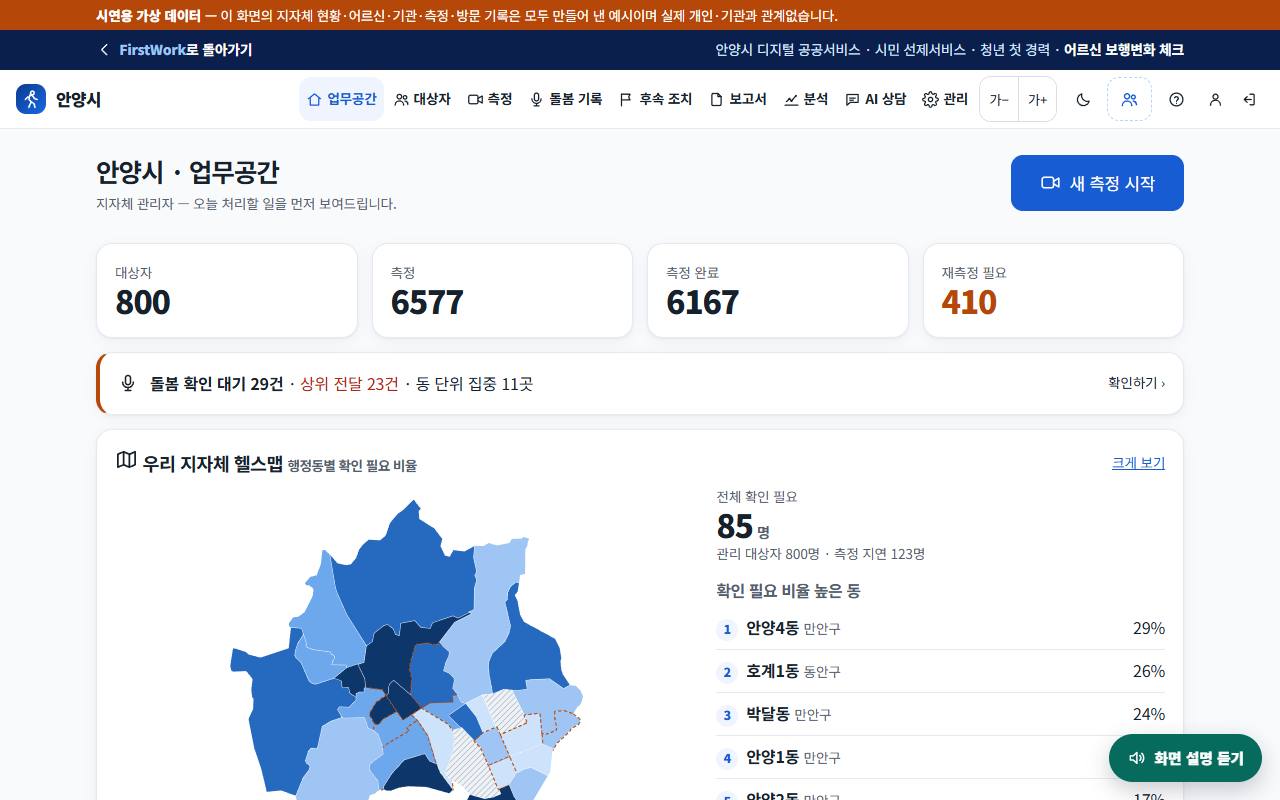Click the 안양시 walking-person logo icon
This screenshot has width=1280, height=800.
click(x=31, y=99)
